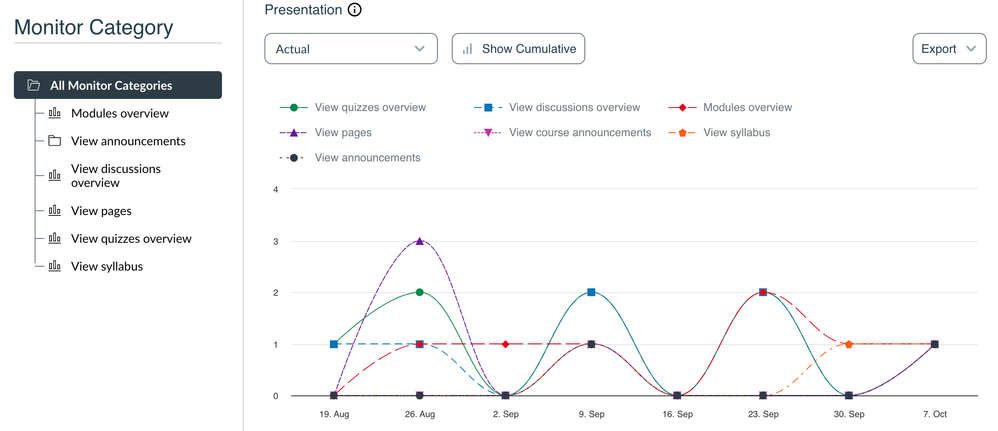Click the folder icon next to View announcements
The width and height of the screenshot is (998, 431).
pos(55,141)
